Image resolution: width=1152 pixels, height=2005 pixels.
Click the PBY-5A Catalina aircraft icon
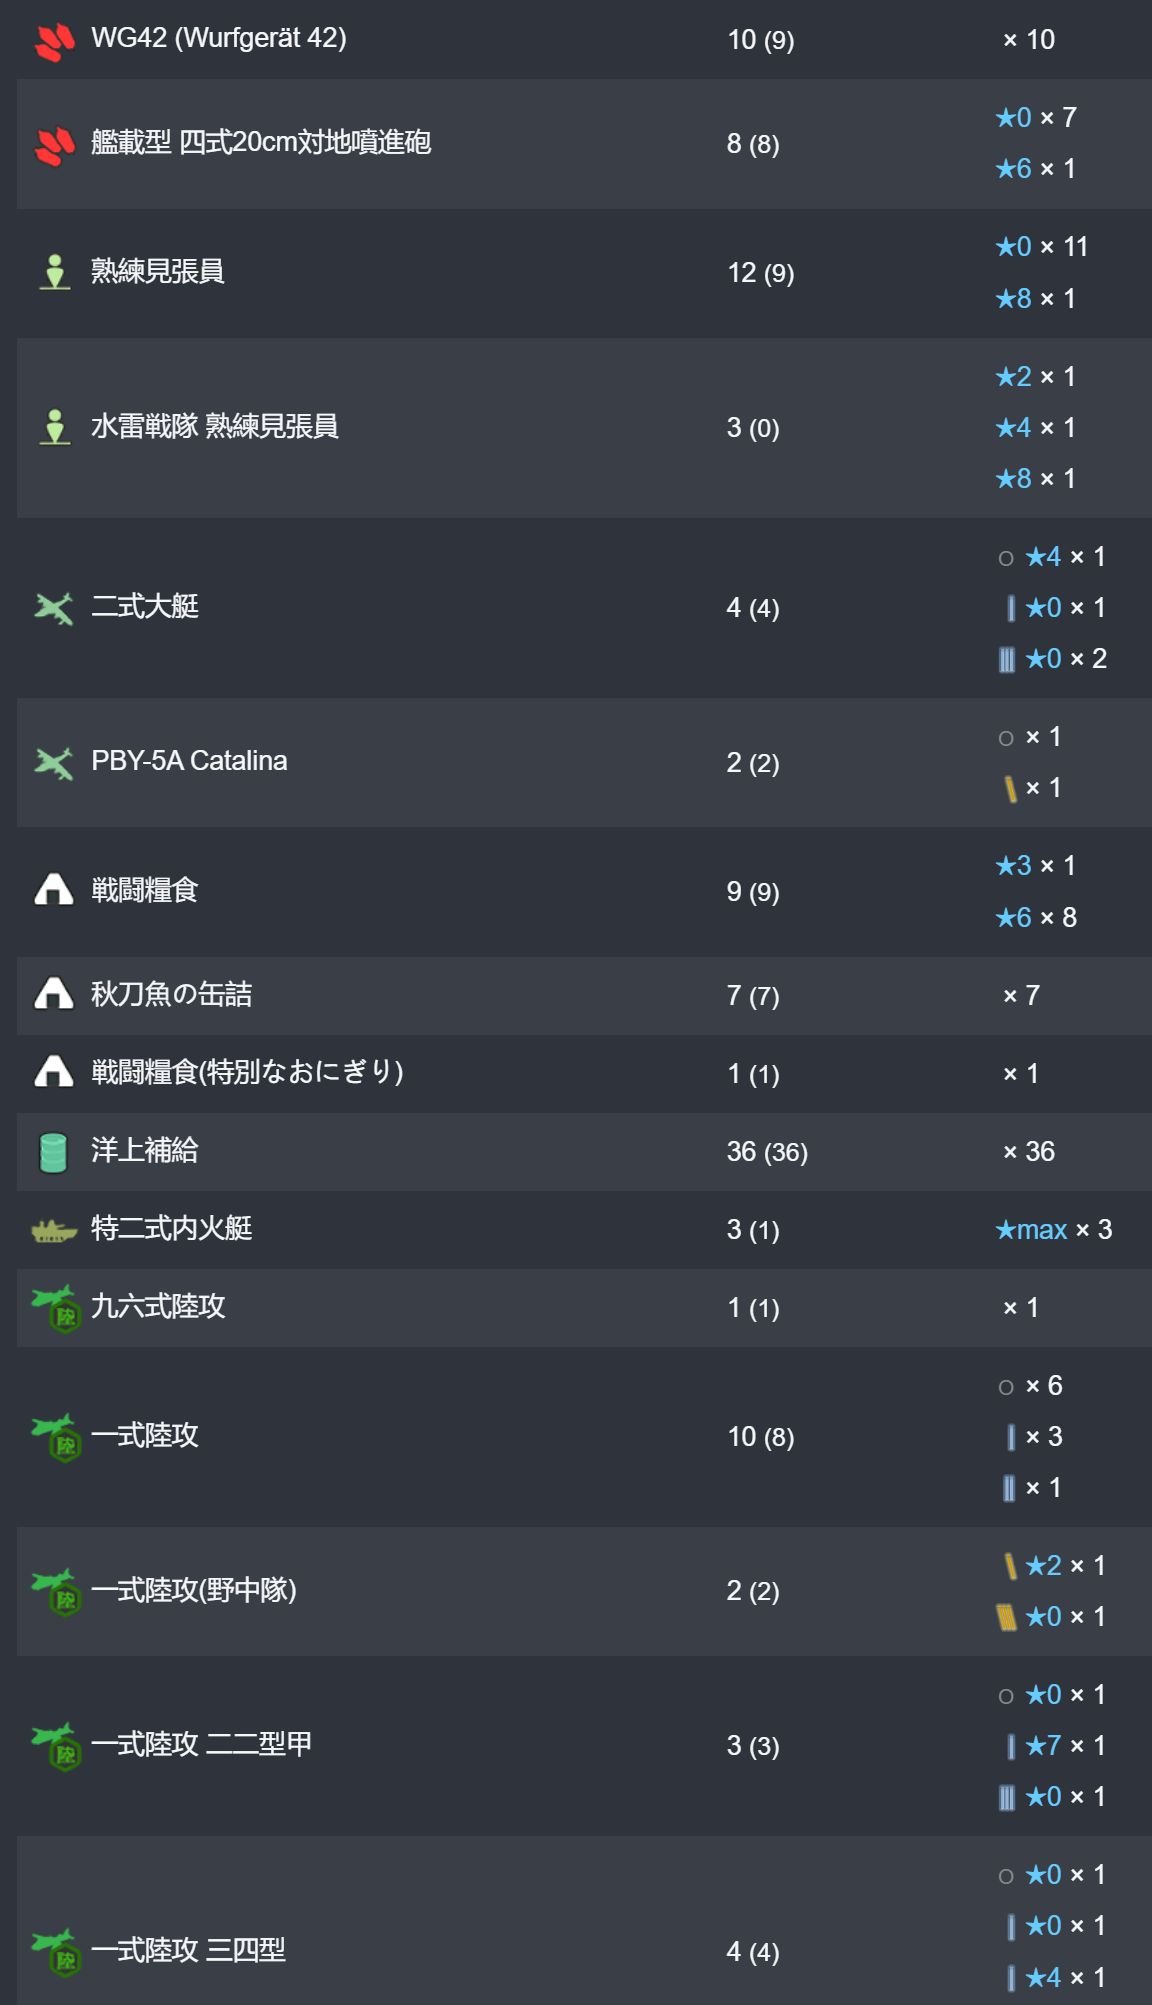coord(54,763)
